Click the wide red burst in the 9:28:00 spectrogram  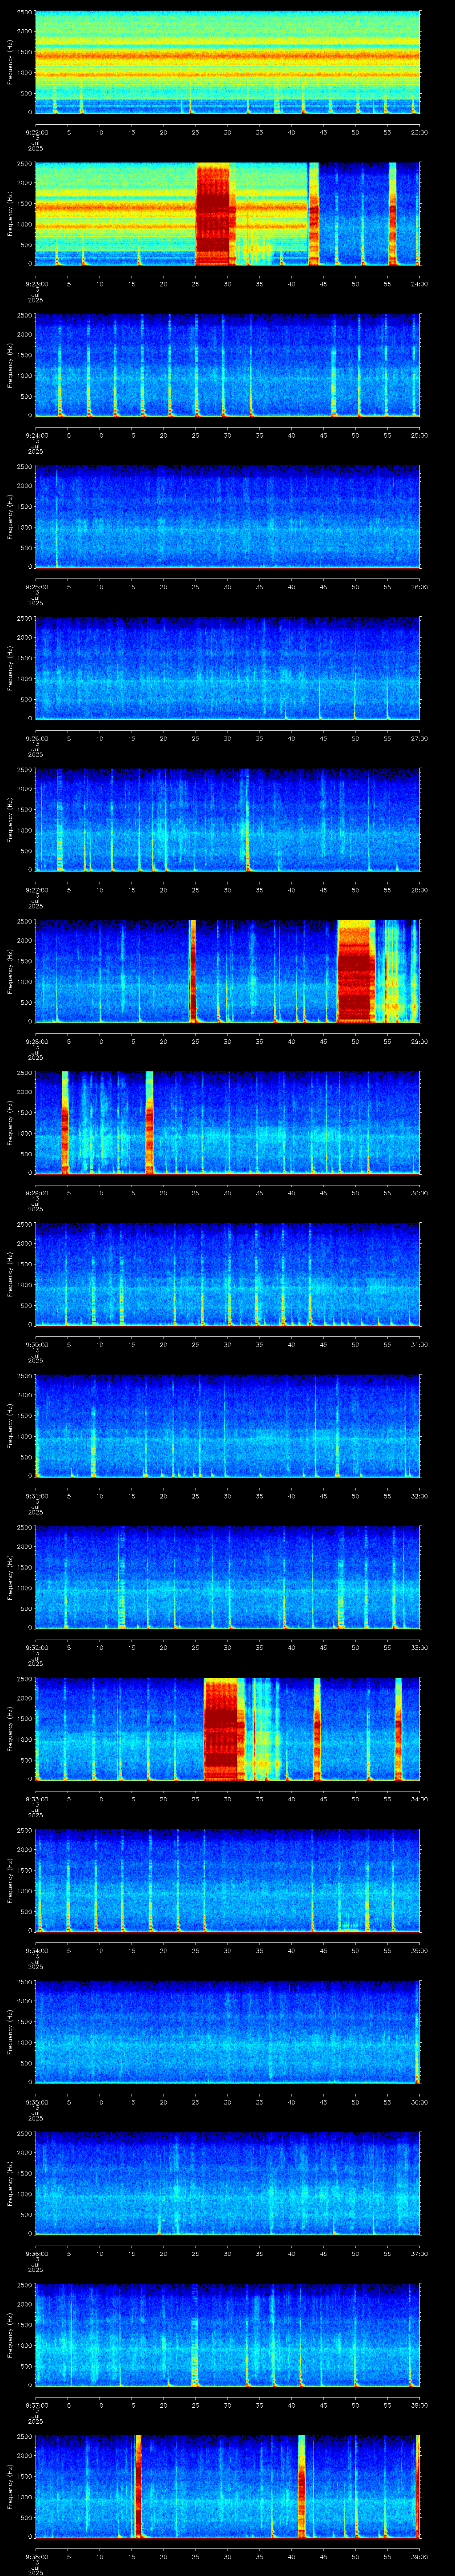point(356,971)
